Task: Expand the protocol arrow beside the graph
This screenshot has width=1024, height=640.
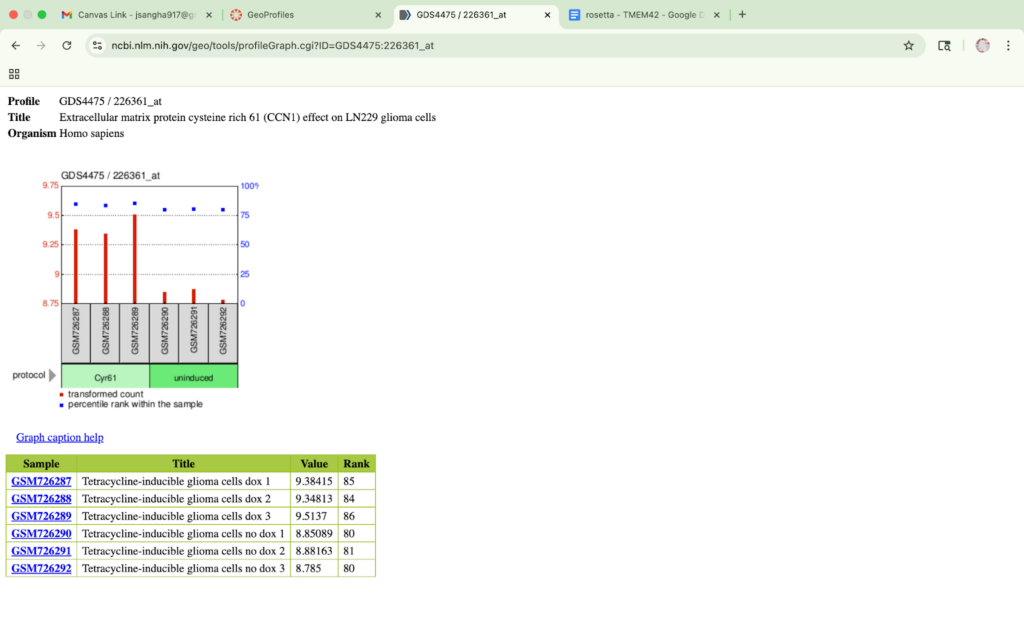Action: pyautogui.click(x=53, y=375)
